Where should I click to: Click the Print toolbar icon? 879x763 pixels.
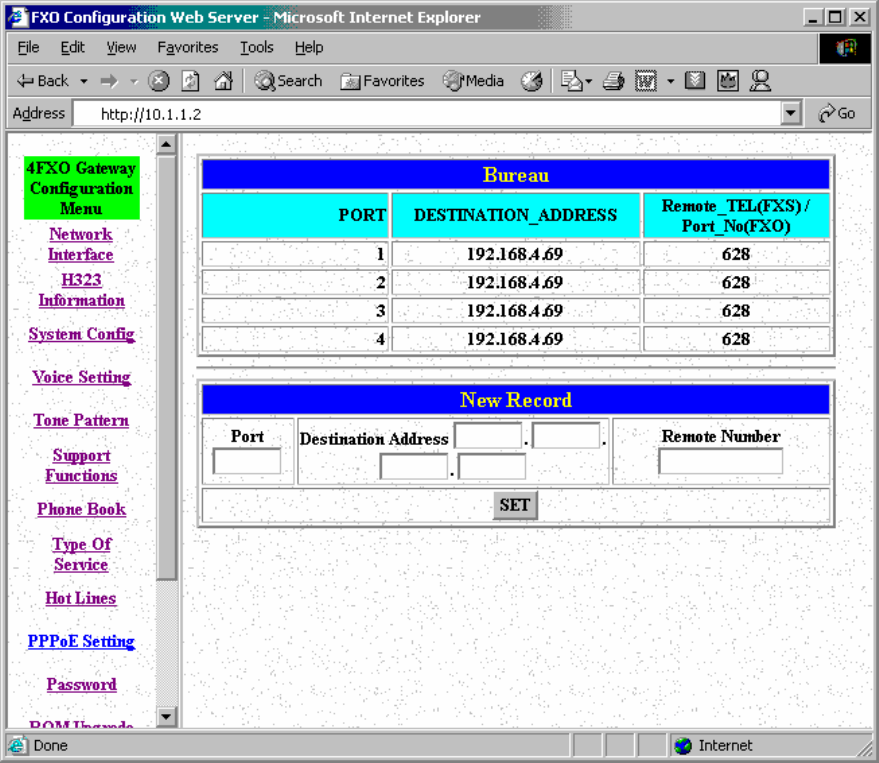614,81
